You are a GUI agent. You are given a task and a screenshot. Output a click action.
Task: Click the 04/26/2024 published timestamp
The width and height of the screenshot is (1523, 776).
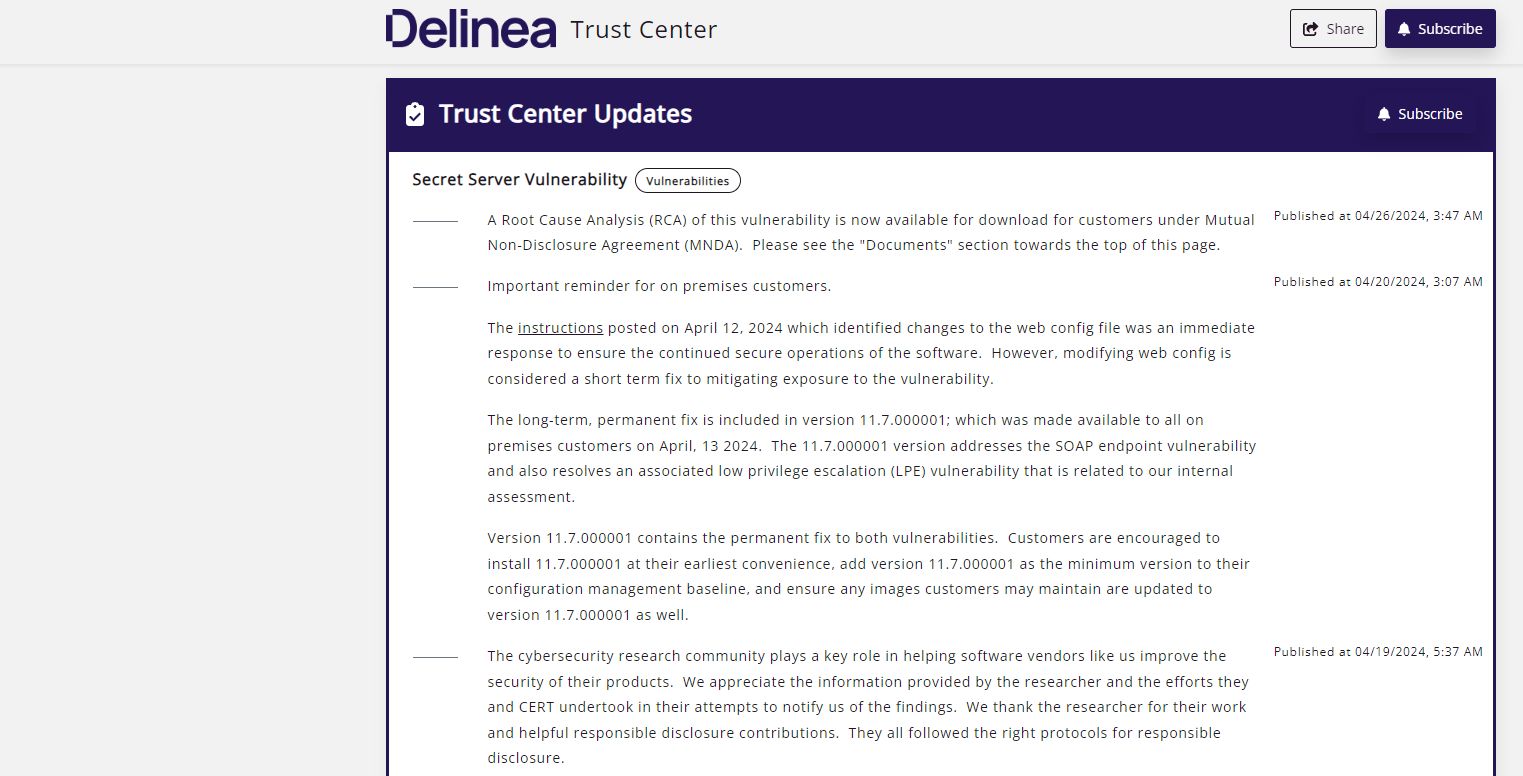[x=1378, y=215]
